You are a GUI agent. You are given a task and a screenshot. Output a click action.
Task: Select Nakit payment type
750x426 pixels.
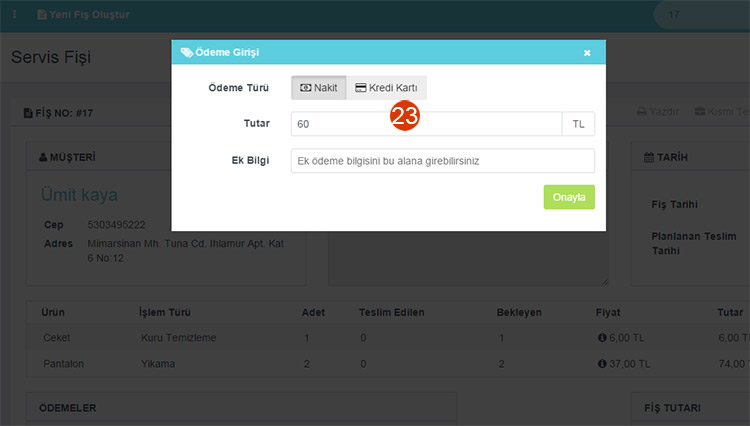tap(319, 87)
